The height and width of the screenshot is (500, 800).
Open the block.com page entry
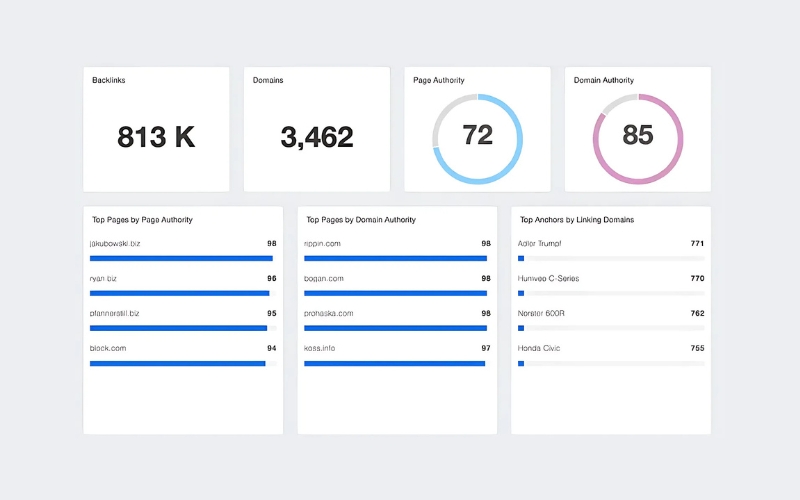click(108, 348)
